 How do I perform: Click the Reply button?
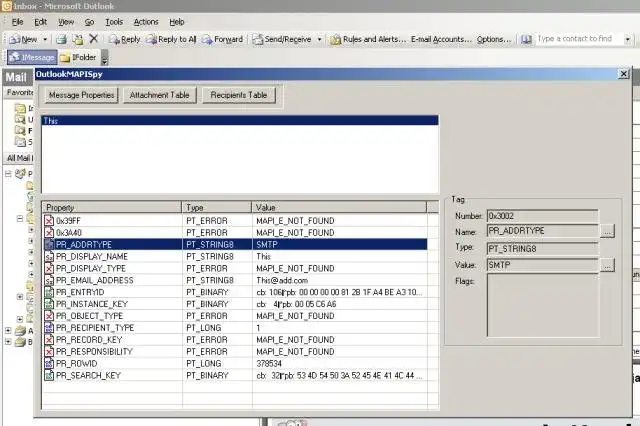124,39
